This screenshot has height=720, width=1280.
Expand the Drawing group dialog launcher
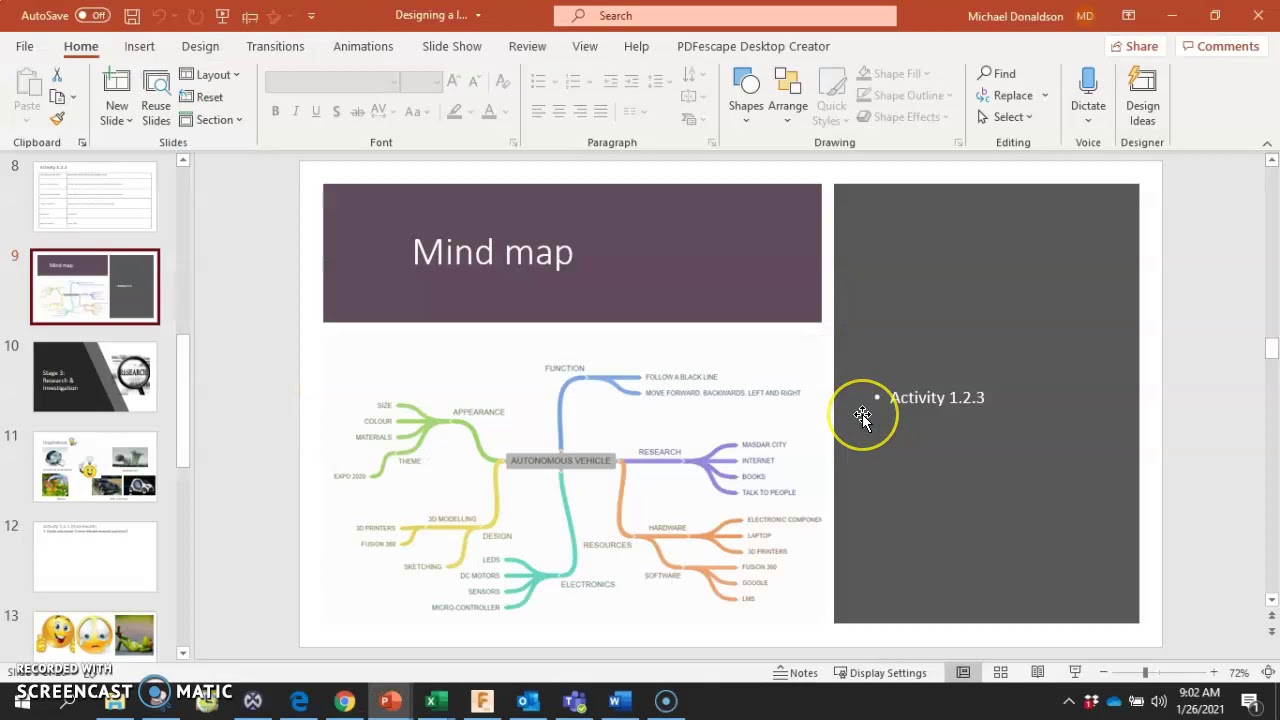click(957, 143)
